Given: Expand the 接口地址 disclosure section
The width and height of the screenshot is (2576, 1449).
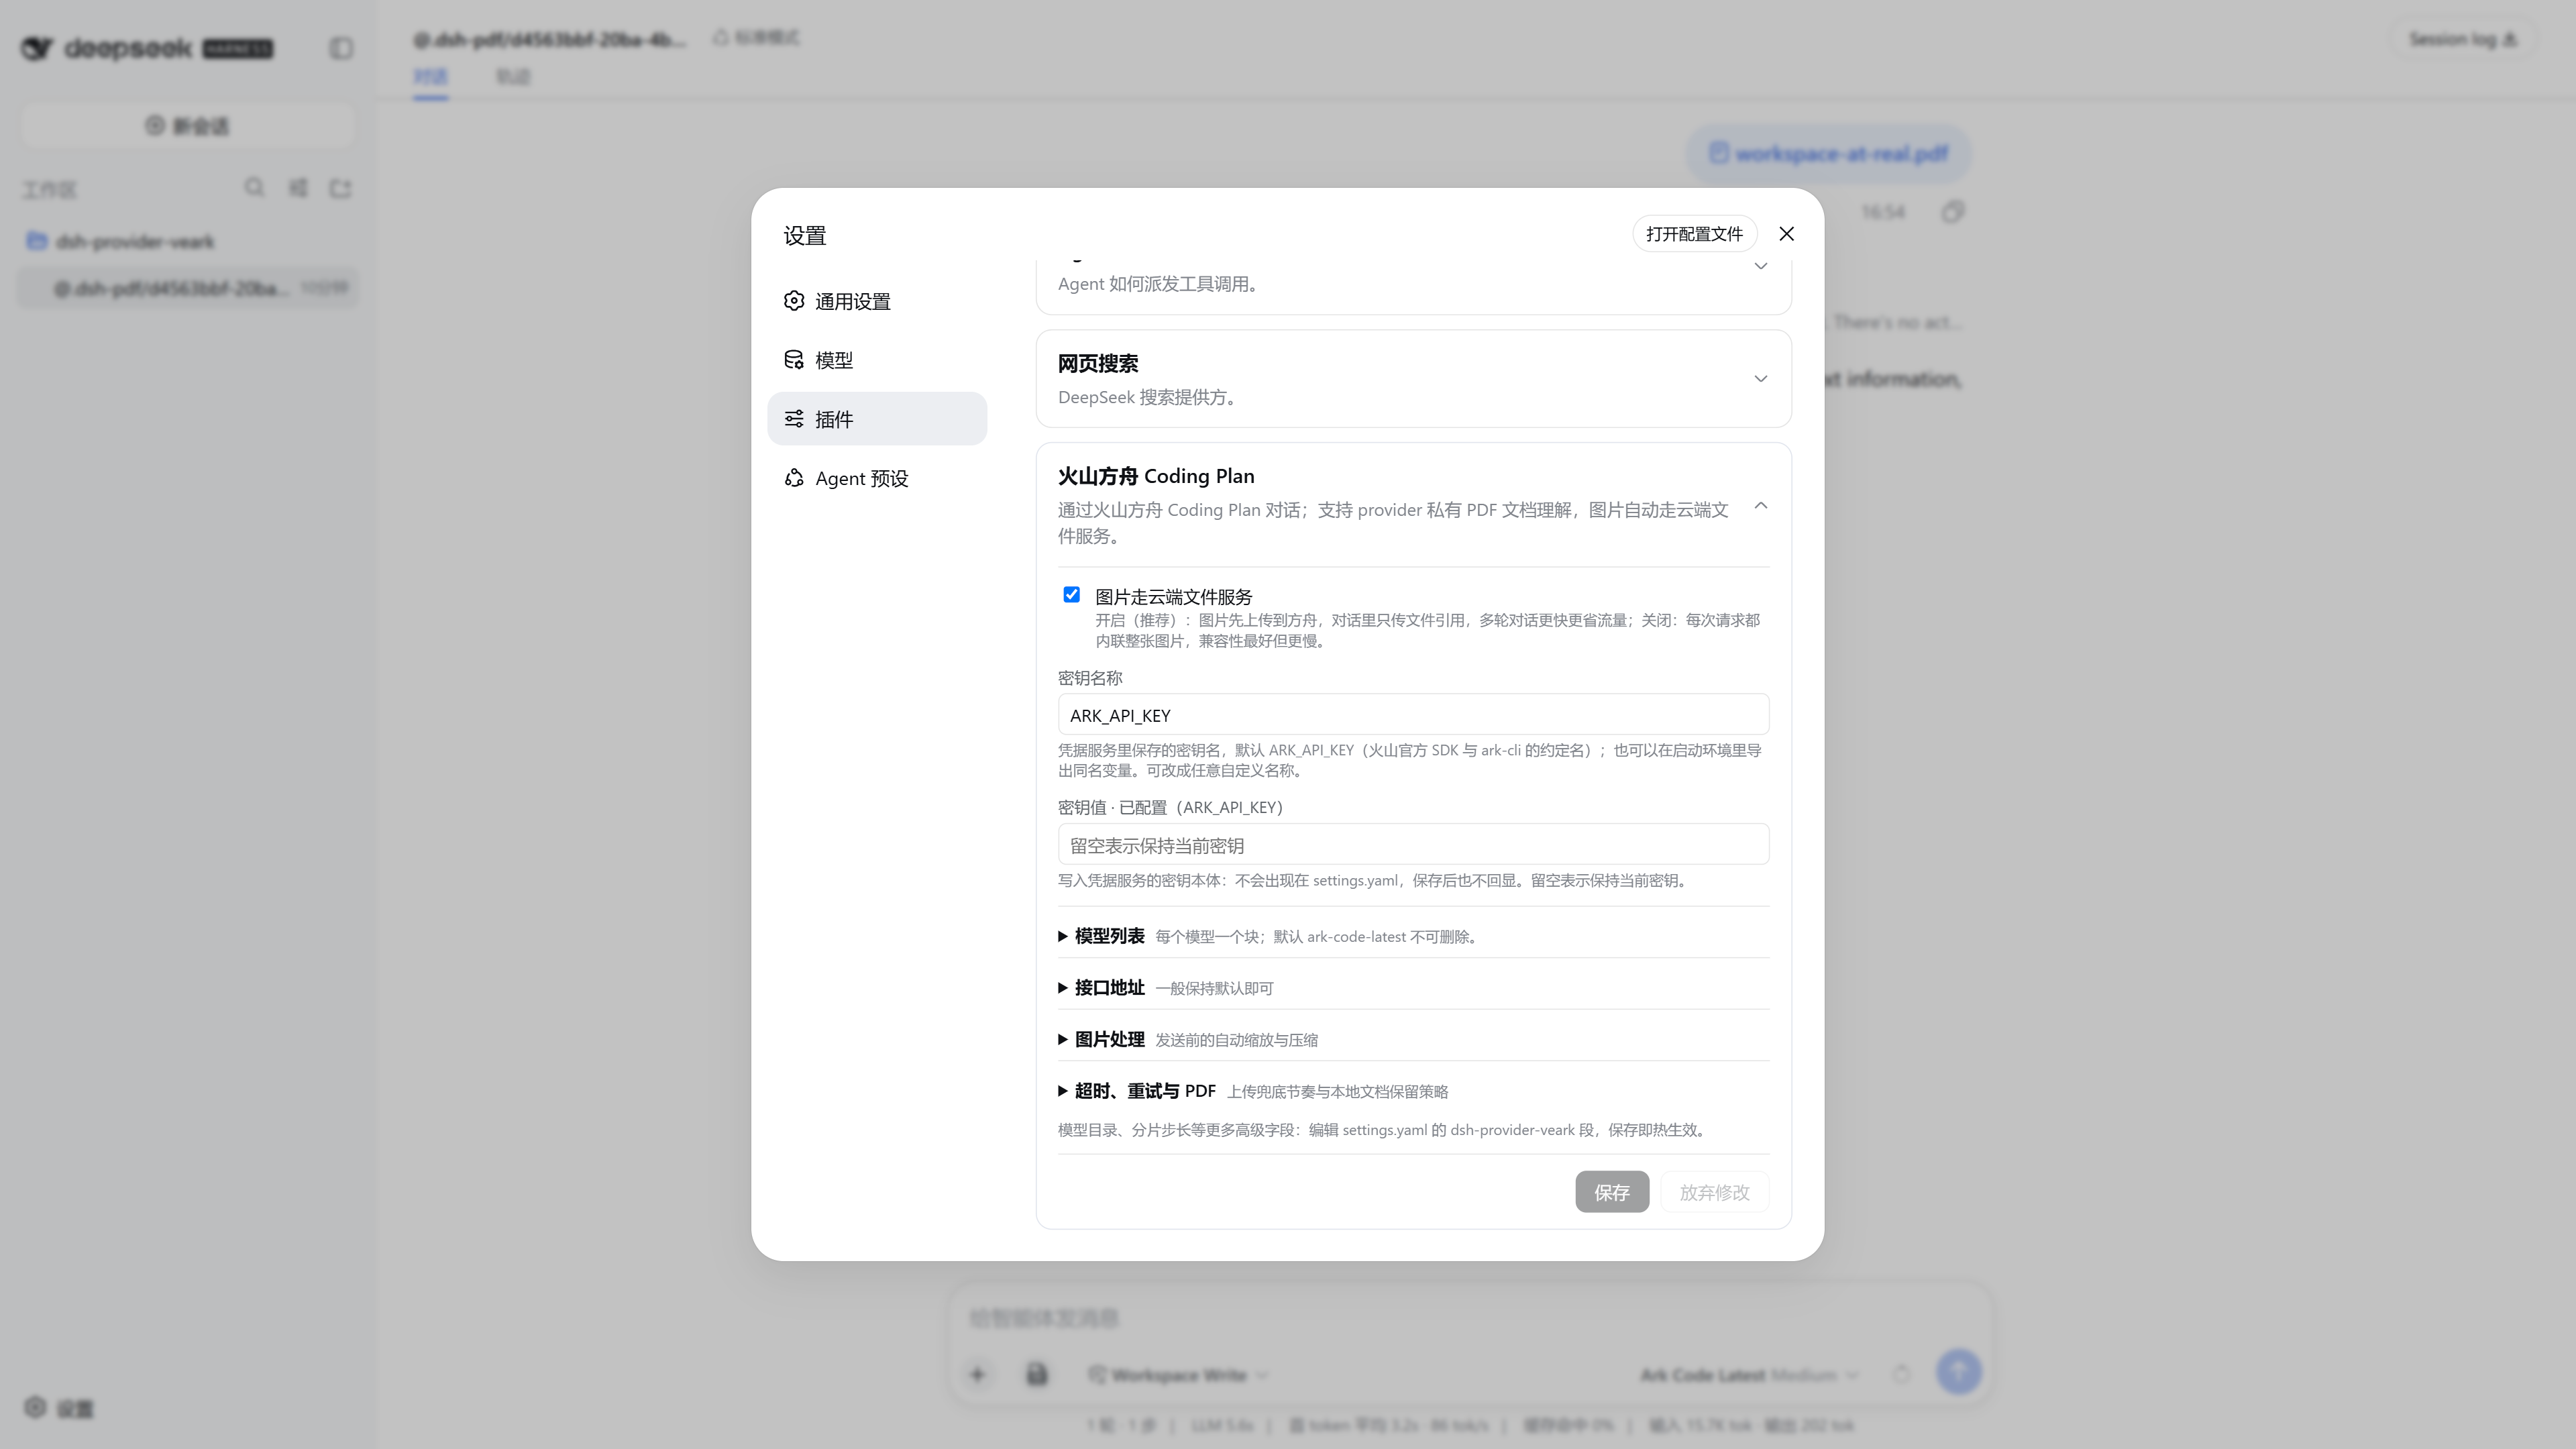Looking at the screenshot, I should 1413,988.
